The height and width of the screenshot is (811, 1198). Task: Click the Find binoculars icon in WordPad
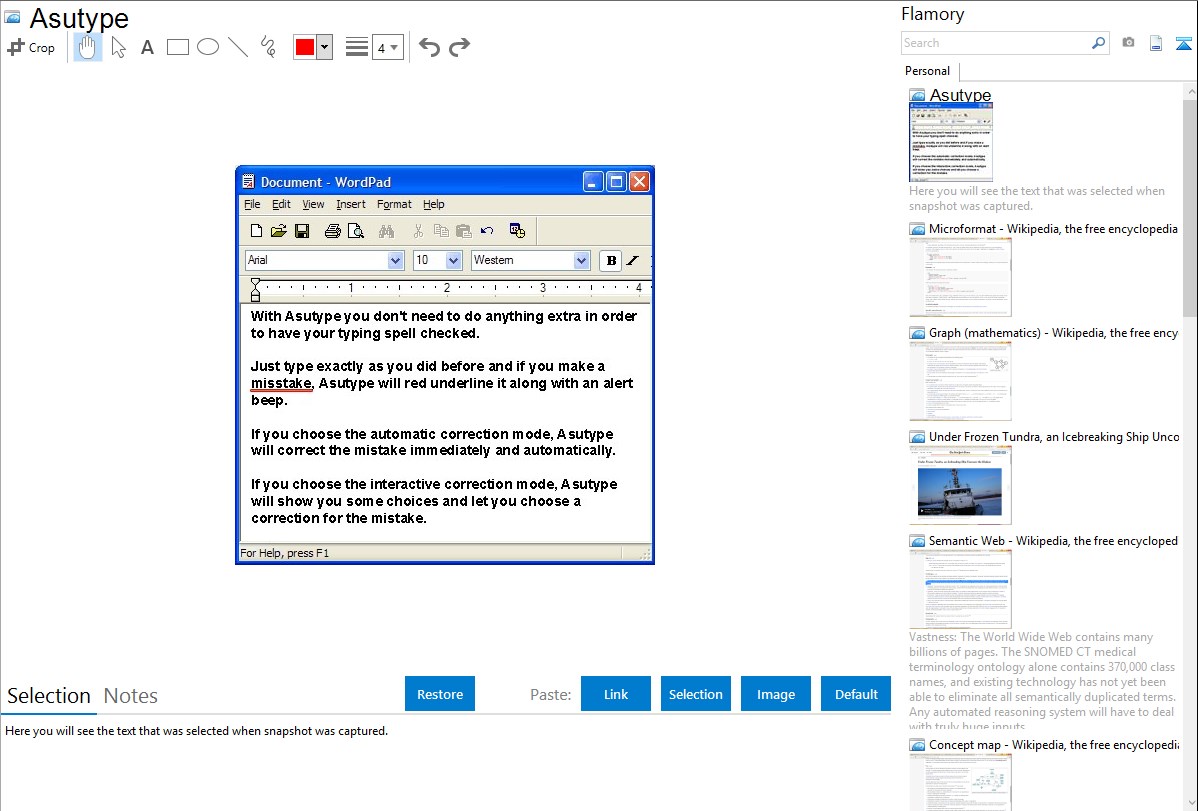386,231
